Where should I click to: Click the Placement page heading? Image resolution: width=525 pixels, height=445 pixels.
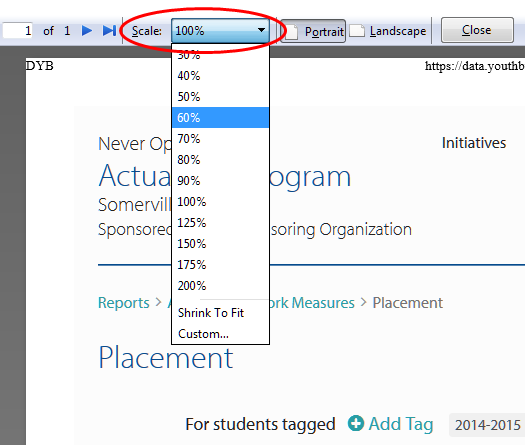tap(166, 358)
